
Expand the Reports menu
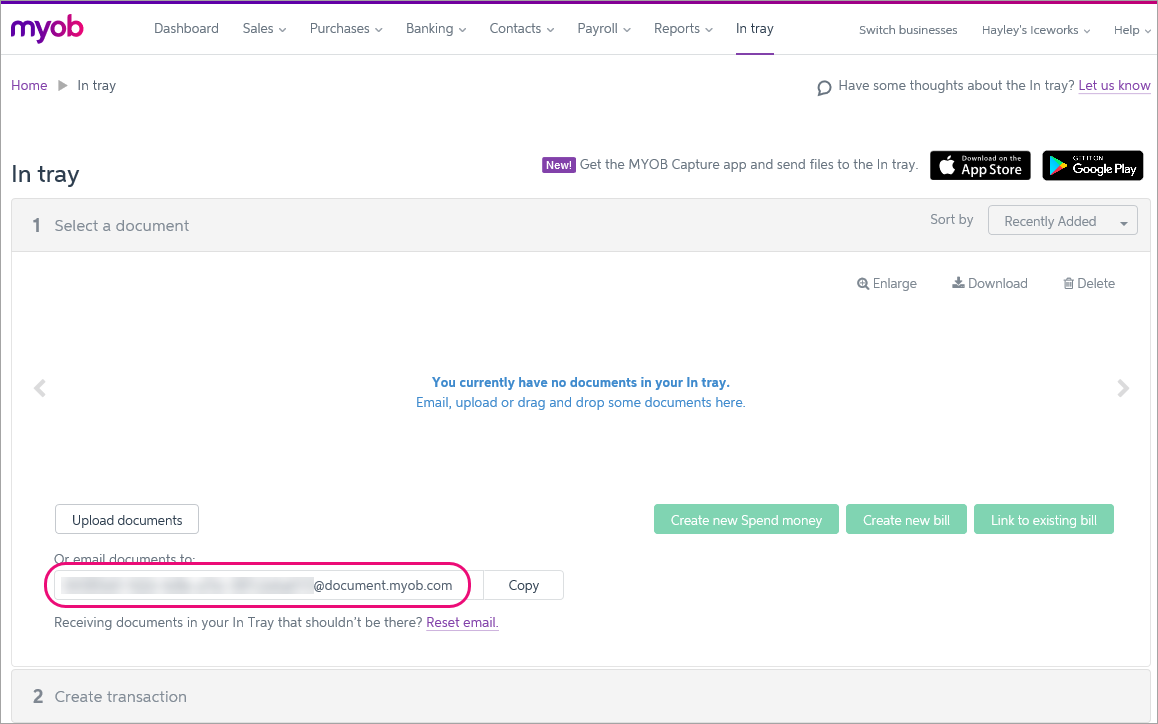[x=683, y=29]
